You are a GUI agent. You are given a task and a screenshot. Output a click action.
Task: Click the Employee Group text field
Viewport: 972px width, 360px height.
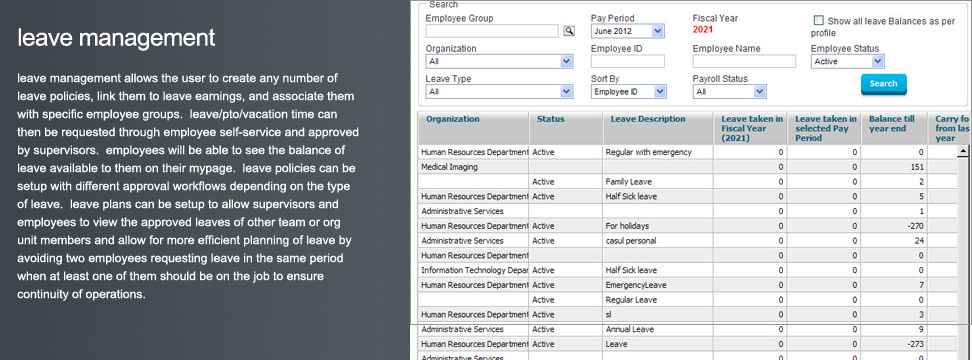492,31
